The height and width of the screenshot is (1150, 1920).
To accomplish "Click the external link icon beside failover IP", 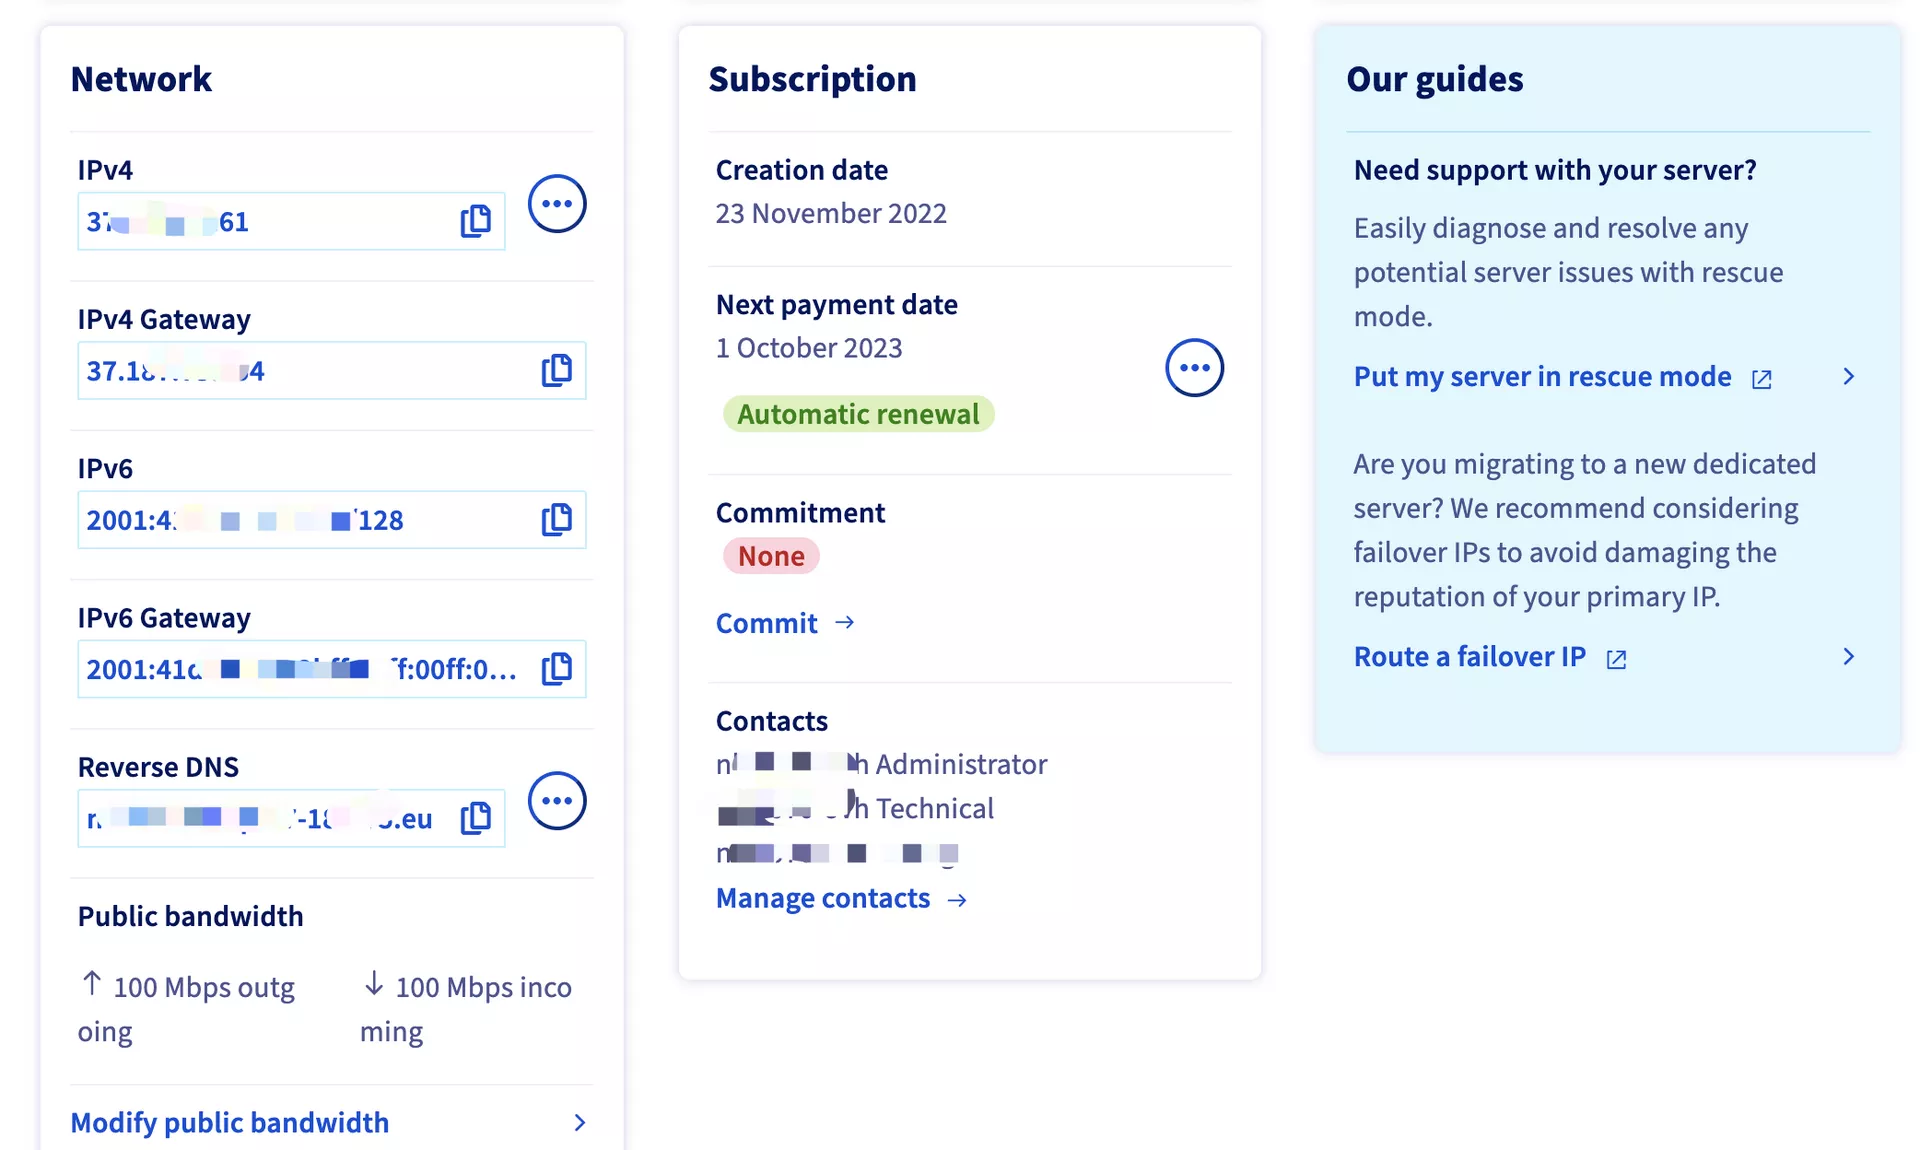I will (x=1616, y=659).
